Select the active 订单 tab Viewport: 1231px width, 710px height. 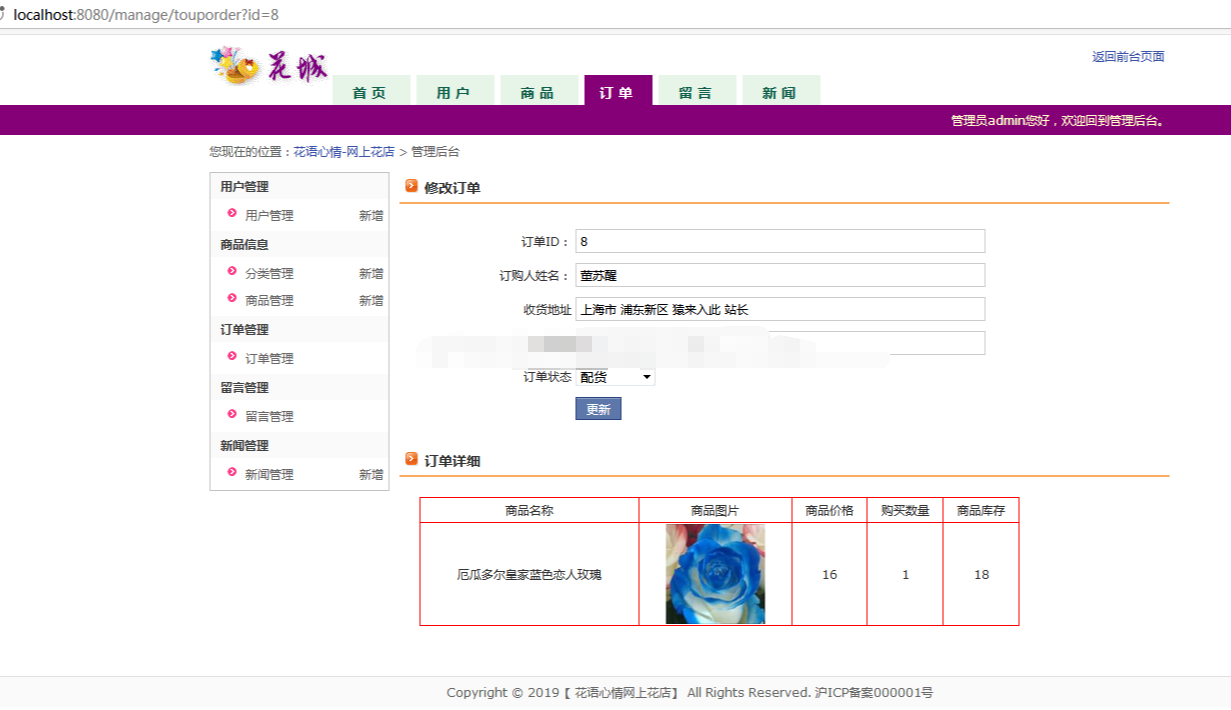click(618, 91)
